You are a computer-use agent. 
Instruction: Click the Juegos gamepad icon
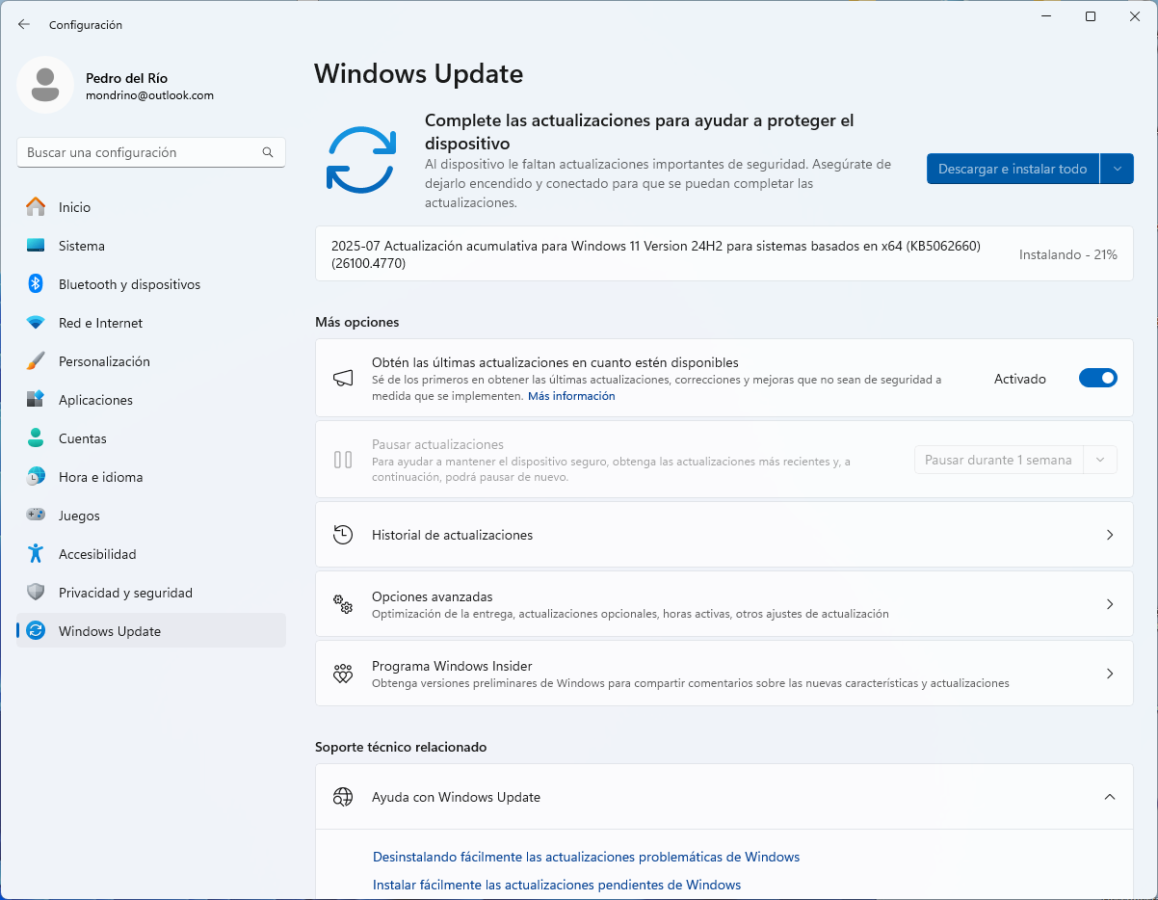(35, 515)
